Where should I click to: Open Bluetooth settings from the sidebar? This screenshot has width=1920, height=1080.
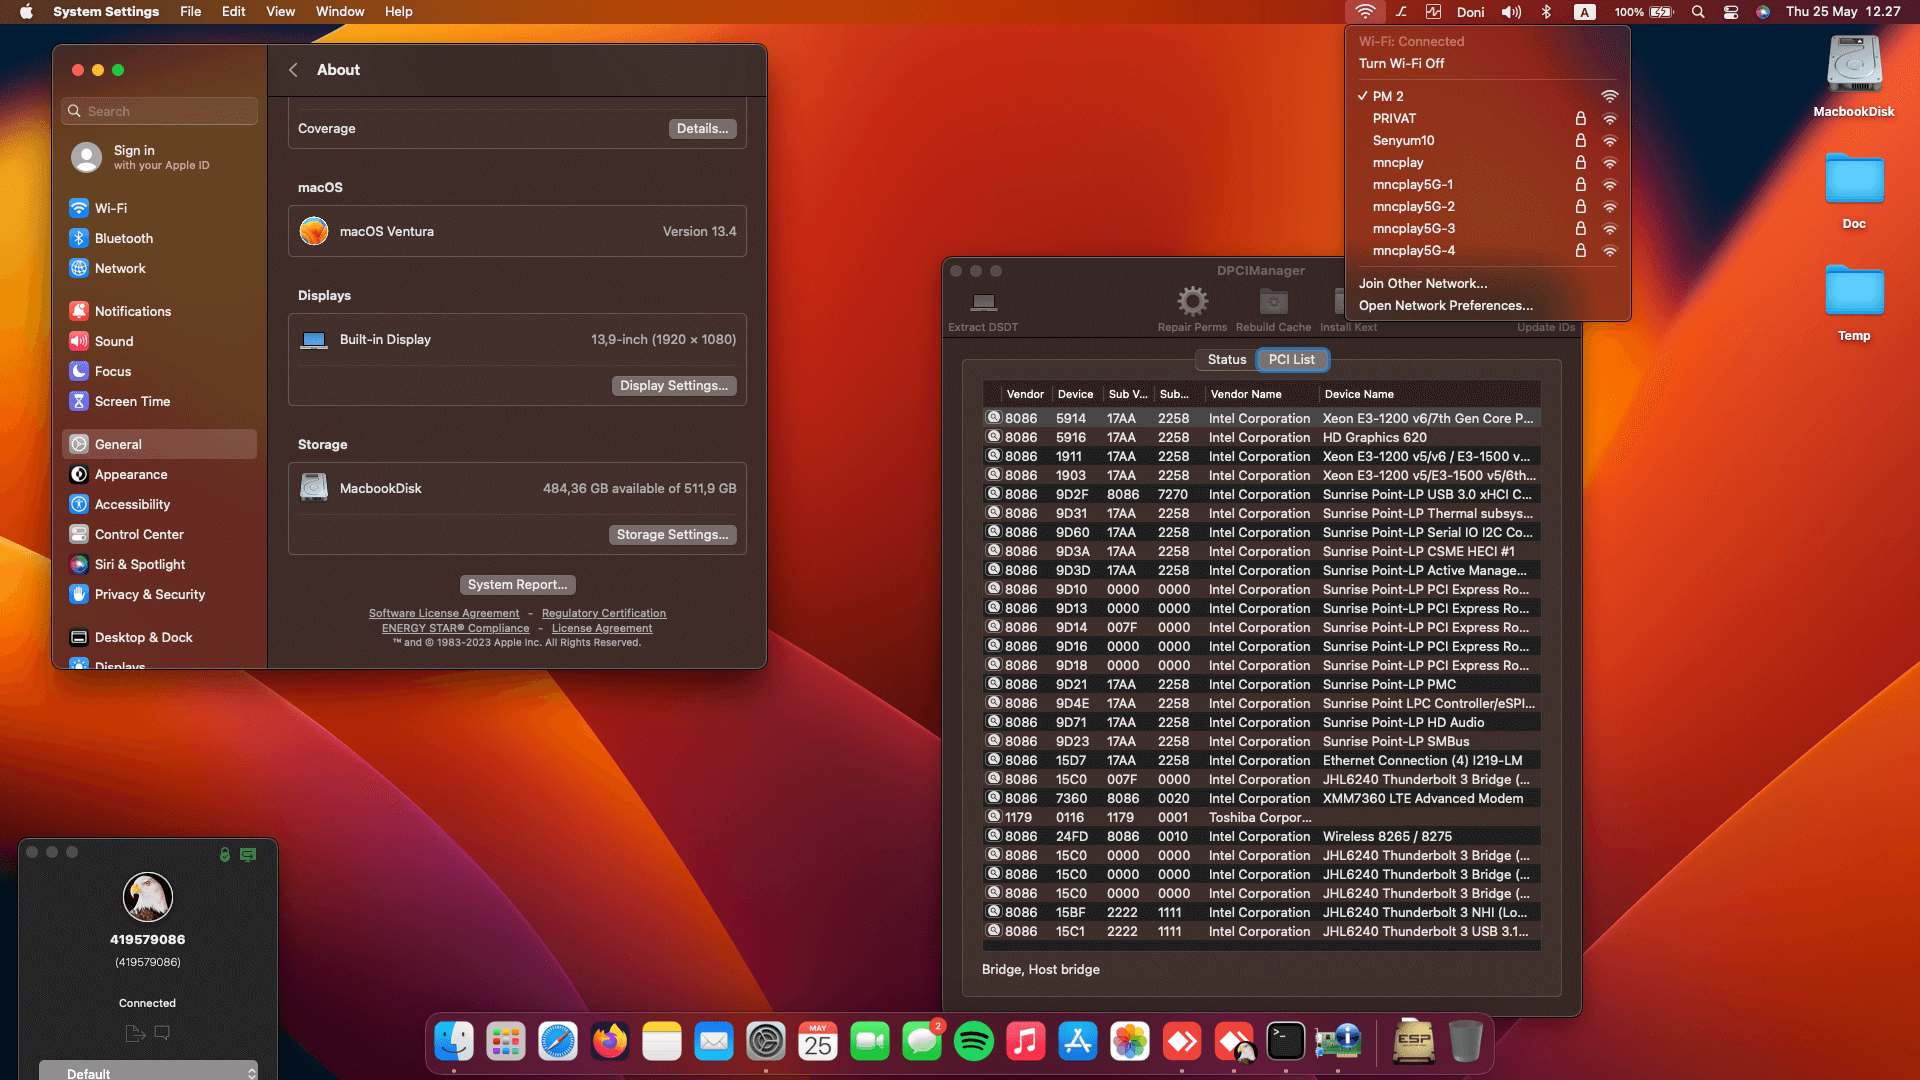(x=123, y=238)
